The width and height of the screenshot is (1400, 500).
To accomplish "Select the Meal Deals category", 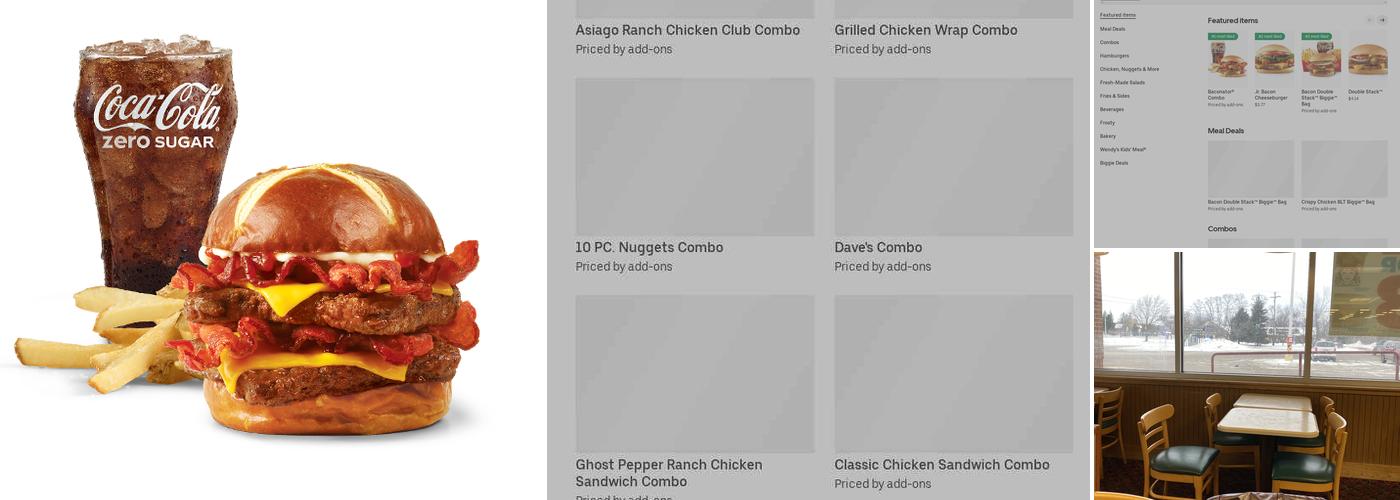I will (1112, 29).
